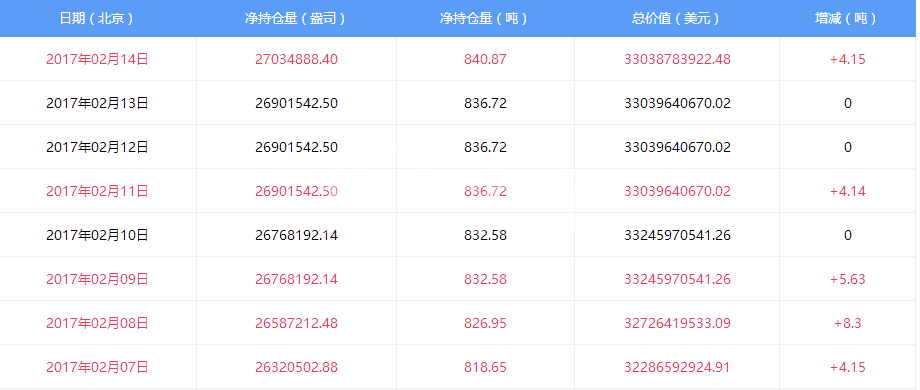Viewport: 920px width, 390px height.
Task: Click the 02月10日 row ounce value 26768192.14
Action: tap(296, 235)
